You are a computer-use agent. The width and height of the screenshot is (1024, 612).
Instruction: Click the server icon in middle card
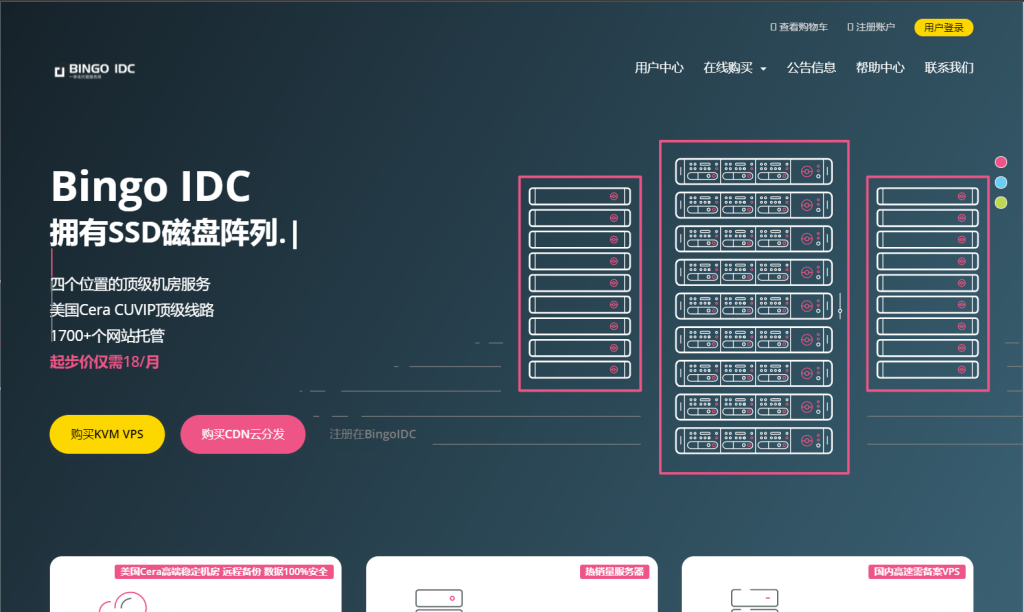[438, 599]
